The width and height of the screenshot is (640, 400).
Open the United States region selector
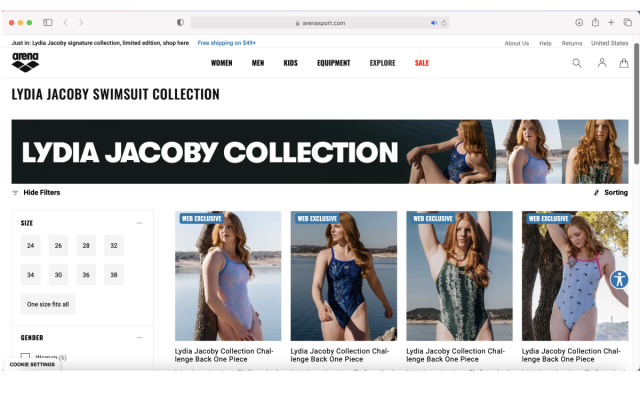(609, 43)
